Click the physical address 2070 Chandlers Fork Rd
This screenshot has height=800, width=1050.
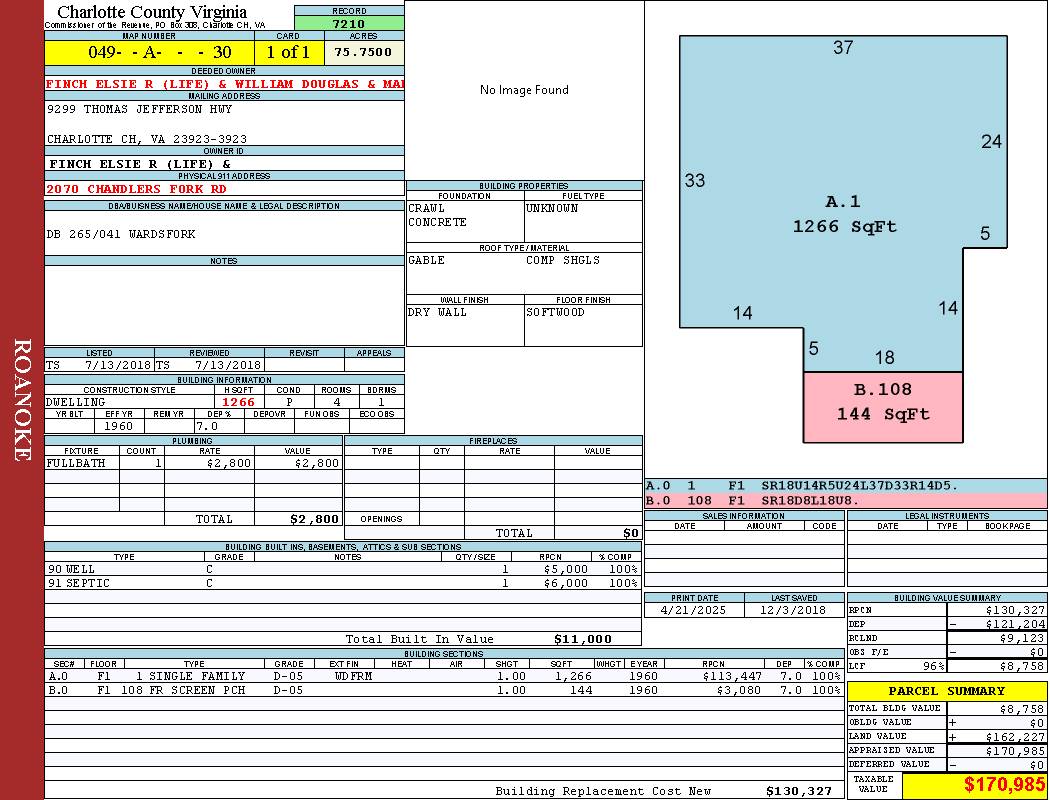pos(136,189)
